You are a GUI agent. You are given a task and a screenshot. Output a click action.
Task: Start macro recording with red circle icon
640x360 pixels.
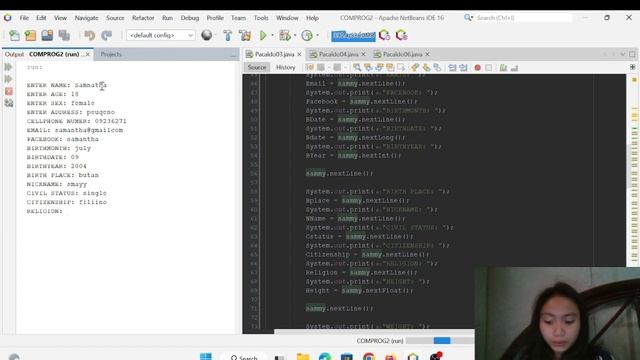pyautogui.click(x=478, y=67)
